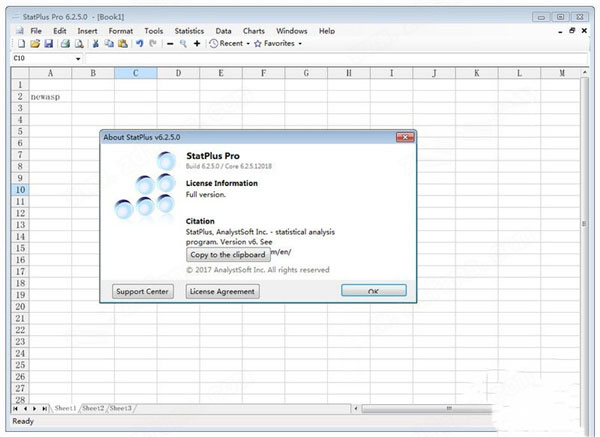Close the Book1 document with X

(584, 31)
